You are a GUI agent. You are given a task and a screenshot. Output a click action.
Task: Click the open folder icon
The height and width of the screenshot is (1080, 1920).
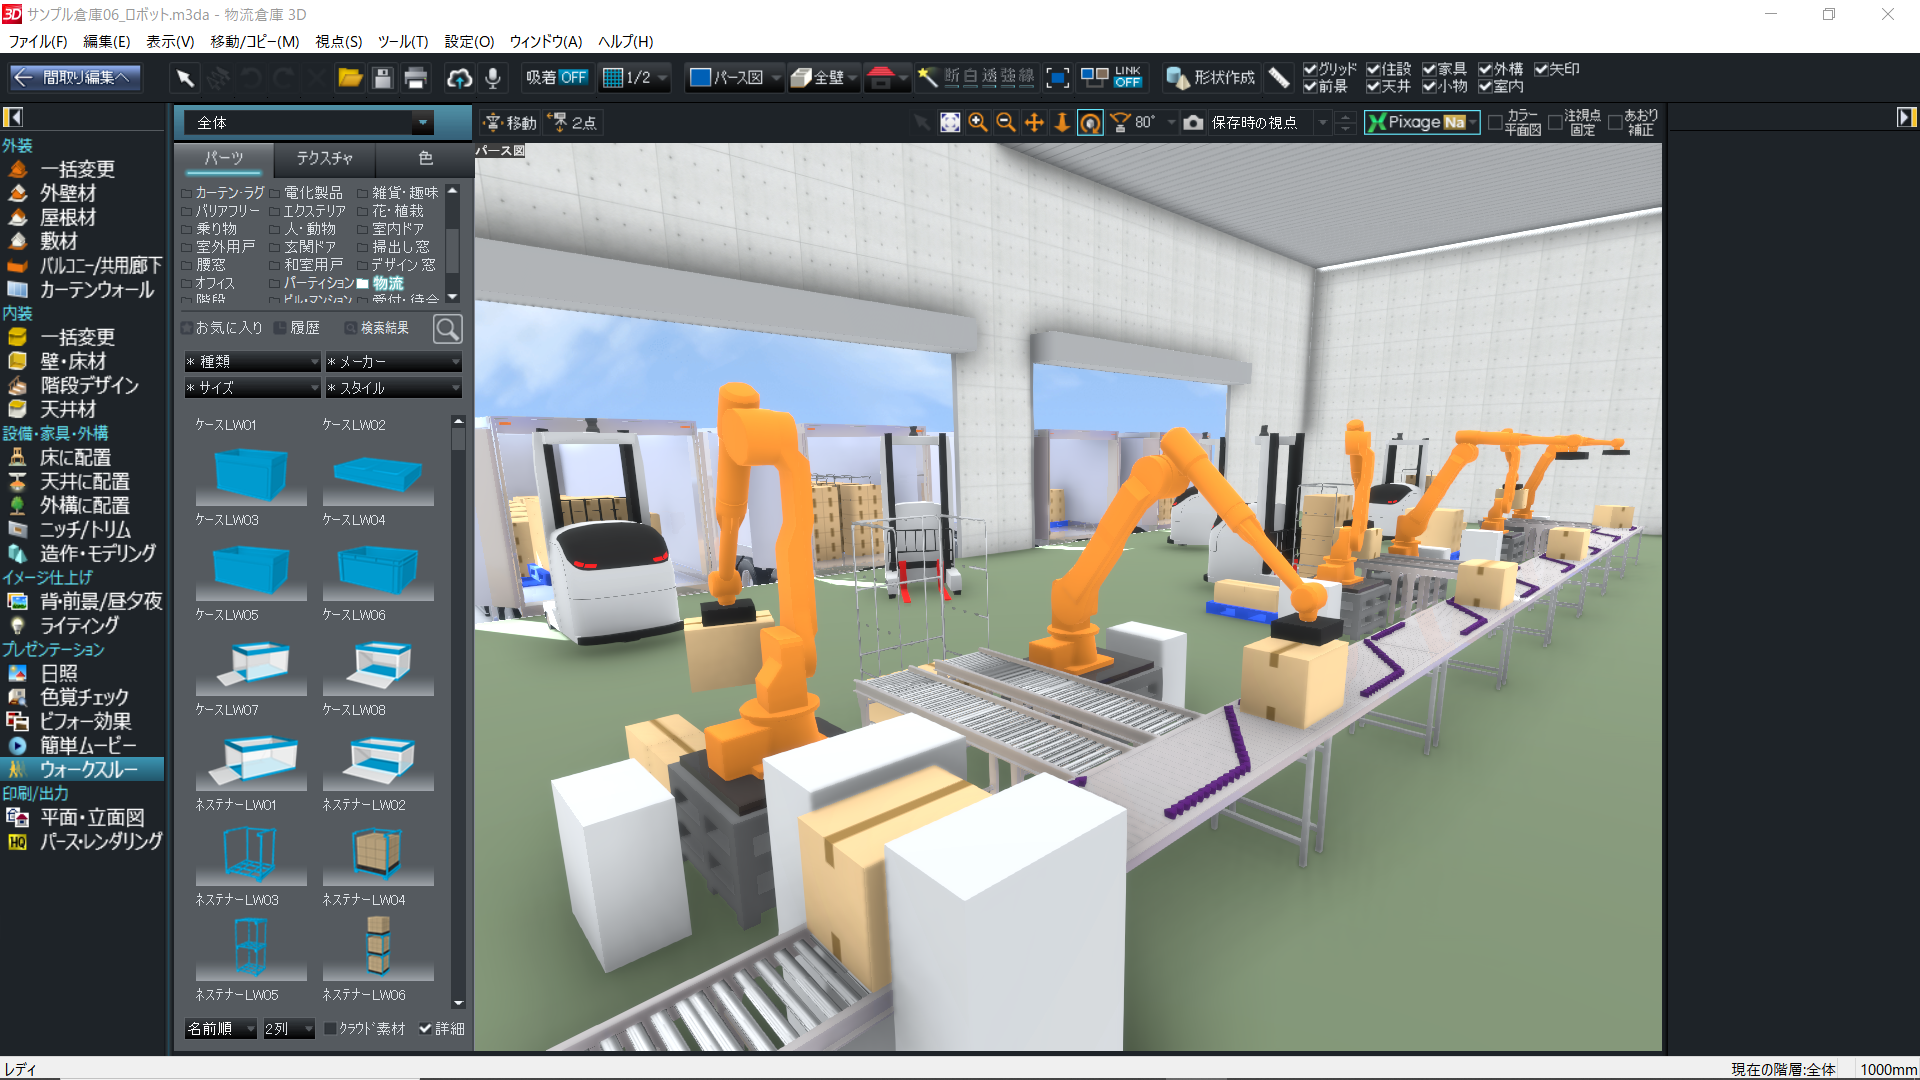pos(349,78)
